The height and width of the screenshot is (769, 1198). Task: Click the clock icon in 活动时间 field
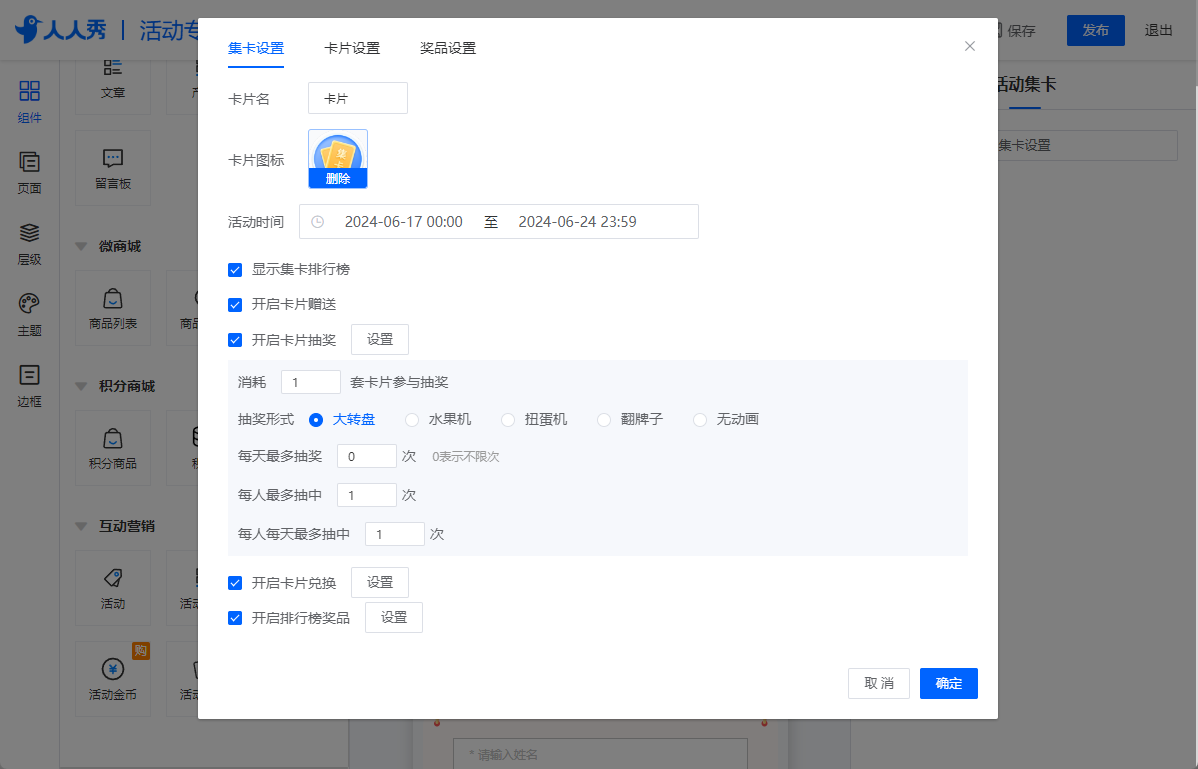click(x=318, y=221)
